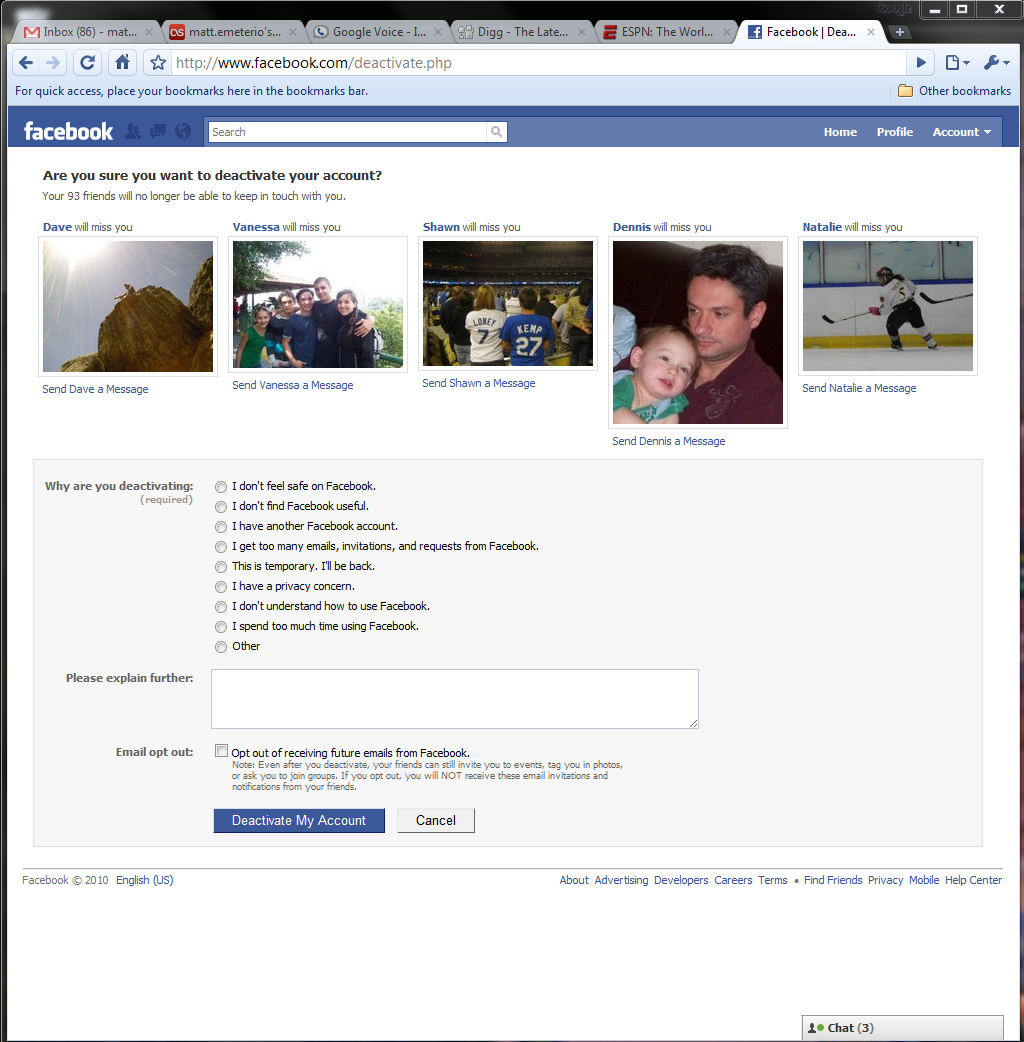Viewport: 1024px width, 1042px height.
Task: Open the page menu icon
Action: pos(957,62)
